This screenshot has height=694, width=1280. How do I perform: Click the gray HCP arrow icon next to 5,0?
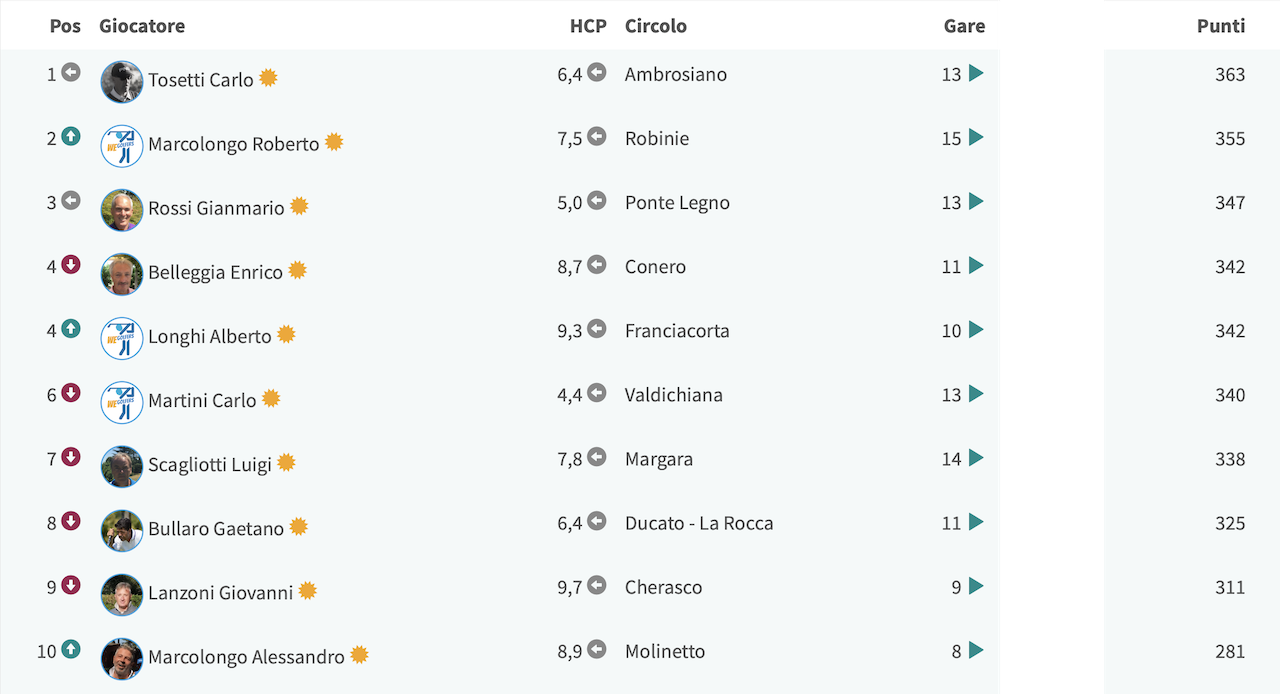click(x=597, y=201)
